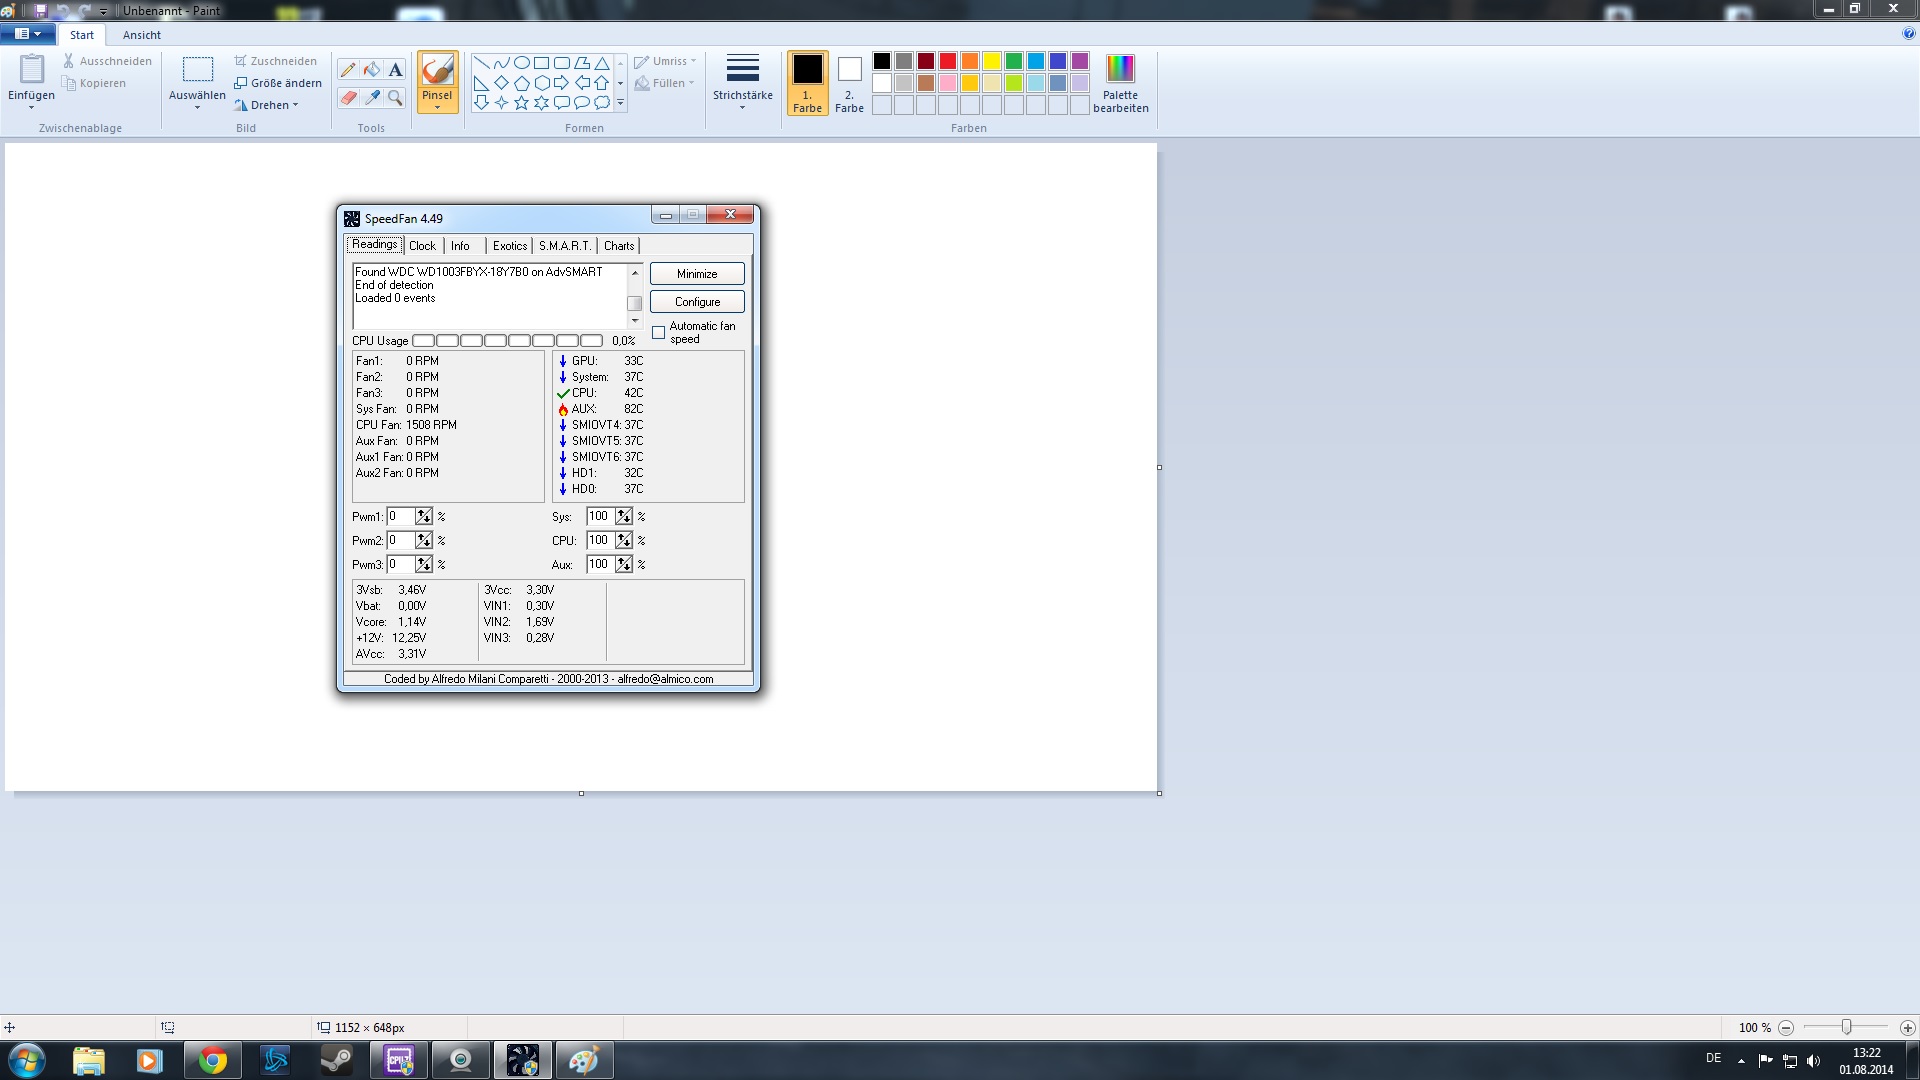Pick the red color swatch
The height and width of the screenshot is (1080, 1920).
pyautogui.click(x=948, y=61)
